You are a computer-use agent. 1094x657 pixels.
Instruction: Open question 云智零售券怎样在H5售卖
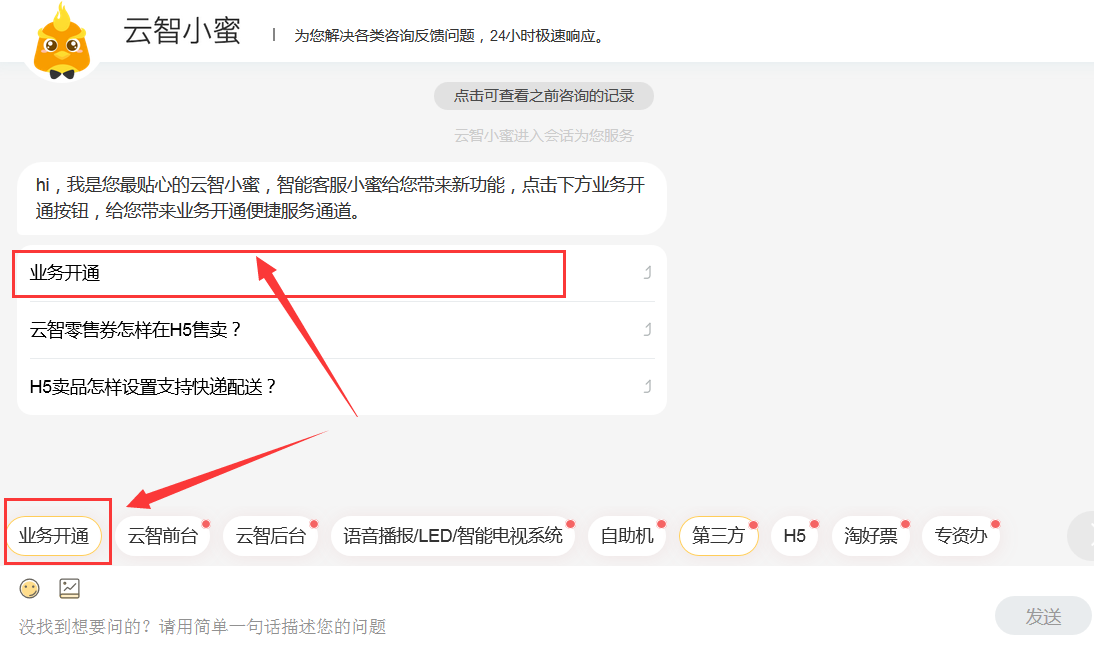pyautogui.click(x=135, y=329)
